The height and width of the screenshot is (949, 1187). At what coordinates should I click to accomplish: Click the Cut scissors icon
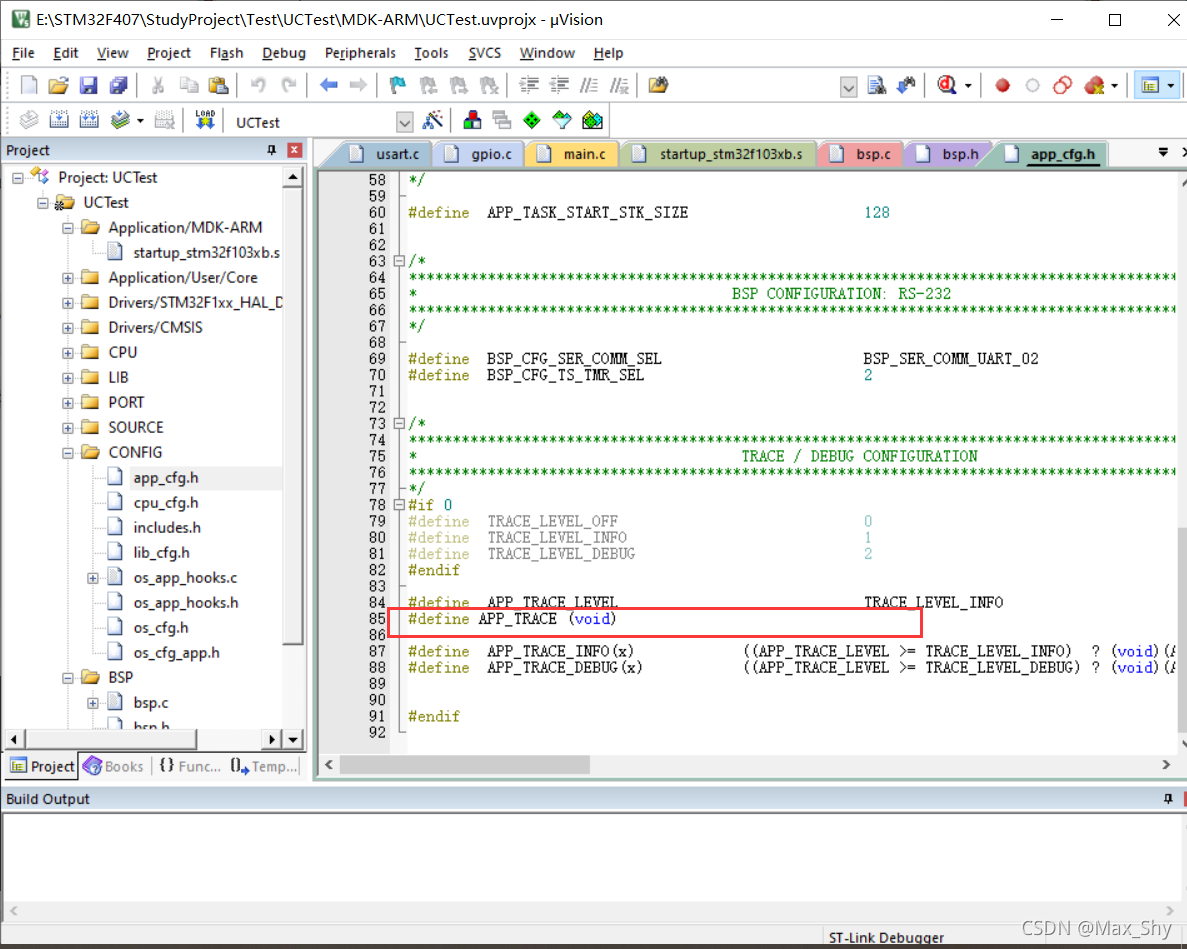pos(157,85)
